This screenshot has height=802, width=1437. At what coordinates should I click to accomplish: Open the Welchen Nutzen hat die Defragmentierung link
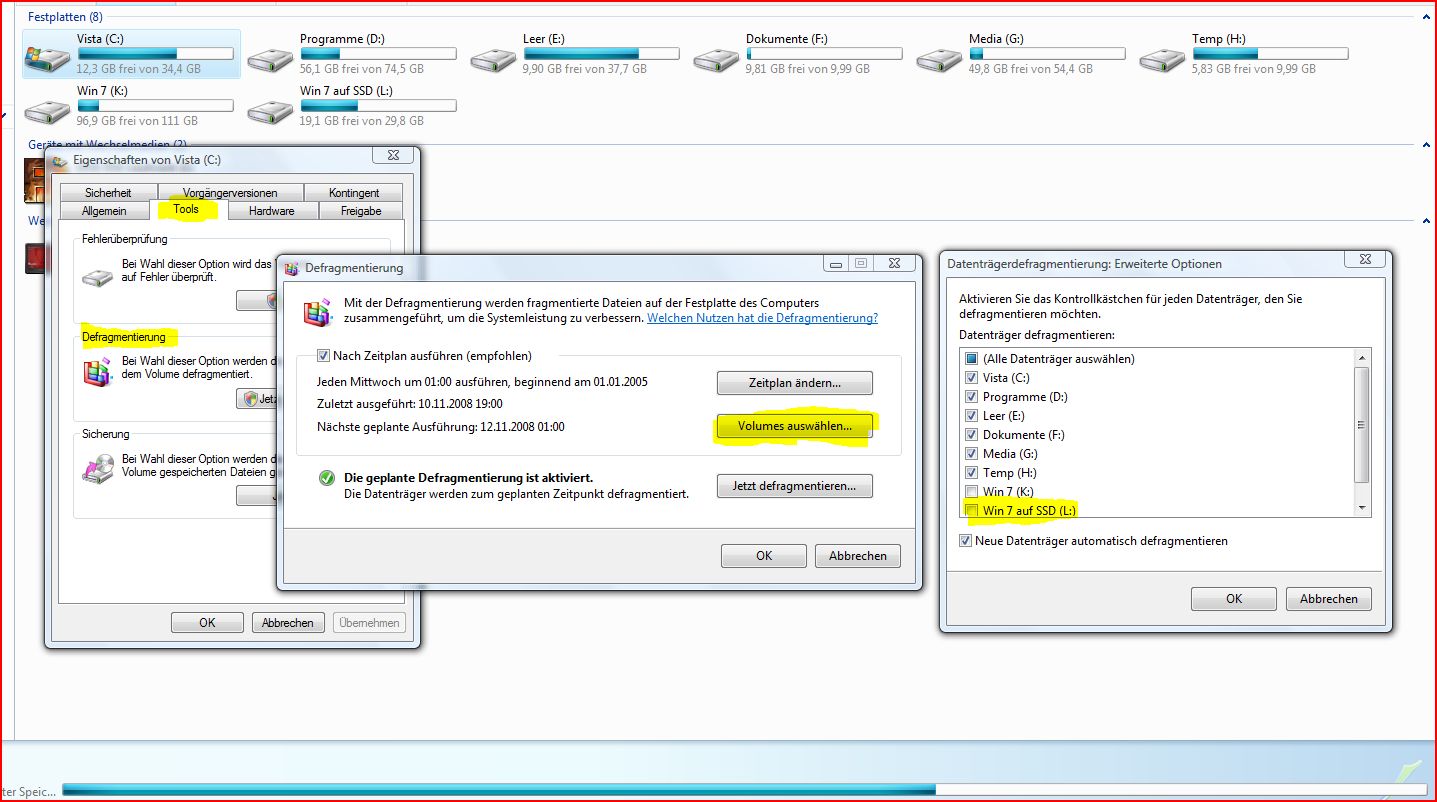tap(762, 318)
